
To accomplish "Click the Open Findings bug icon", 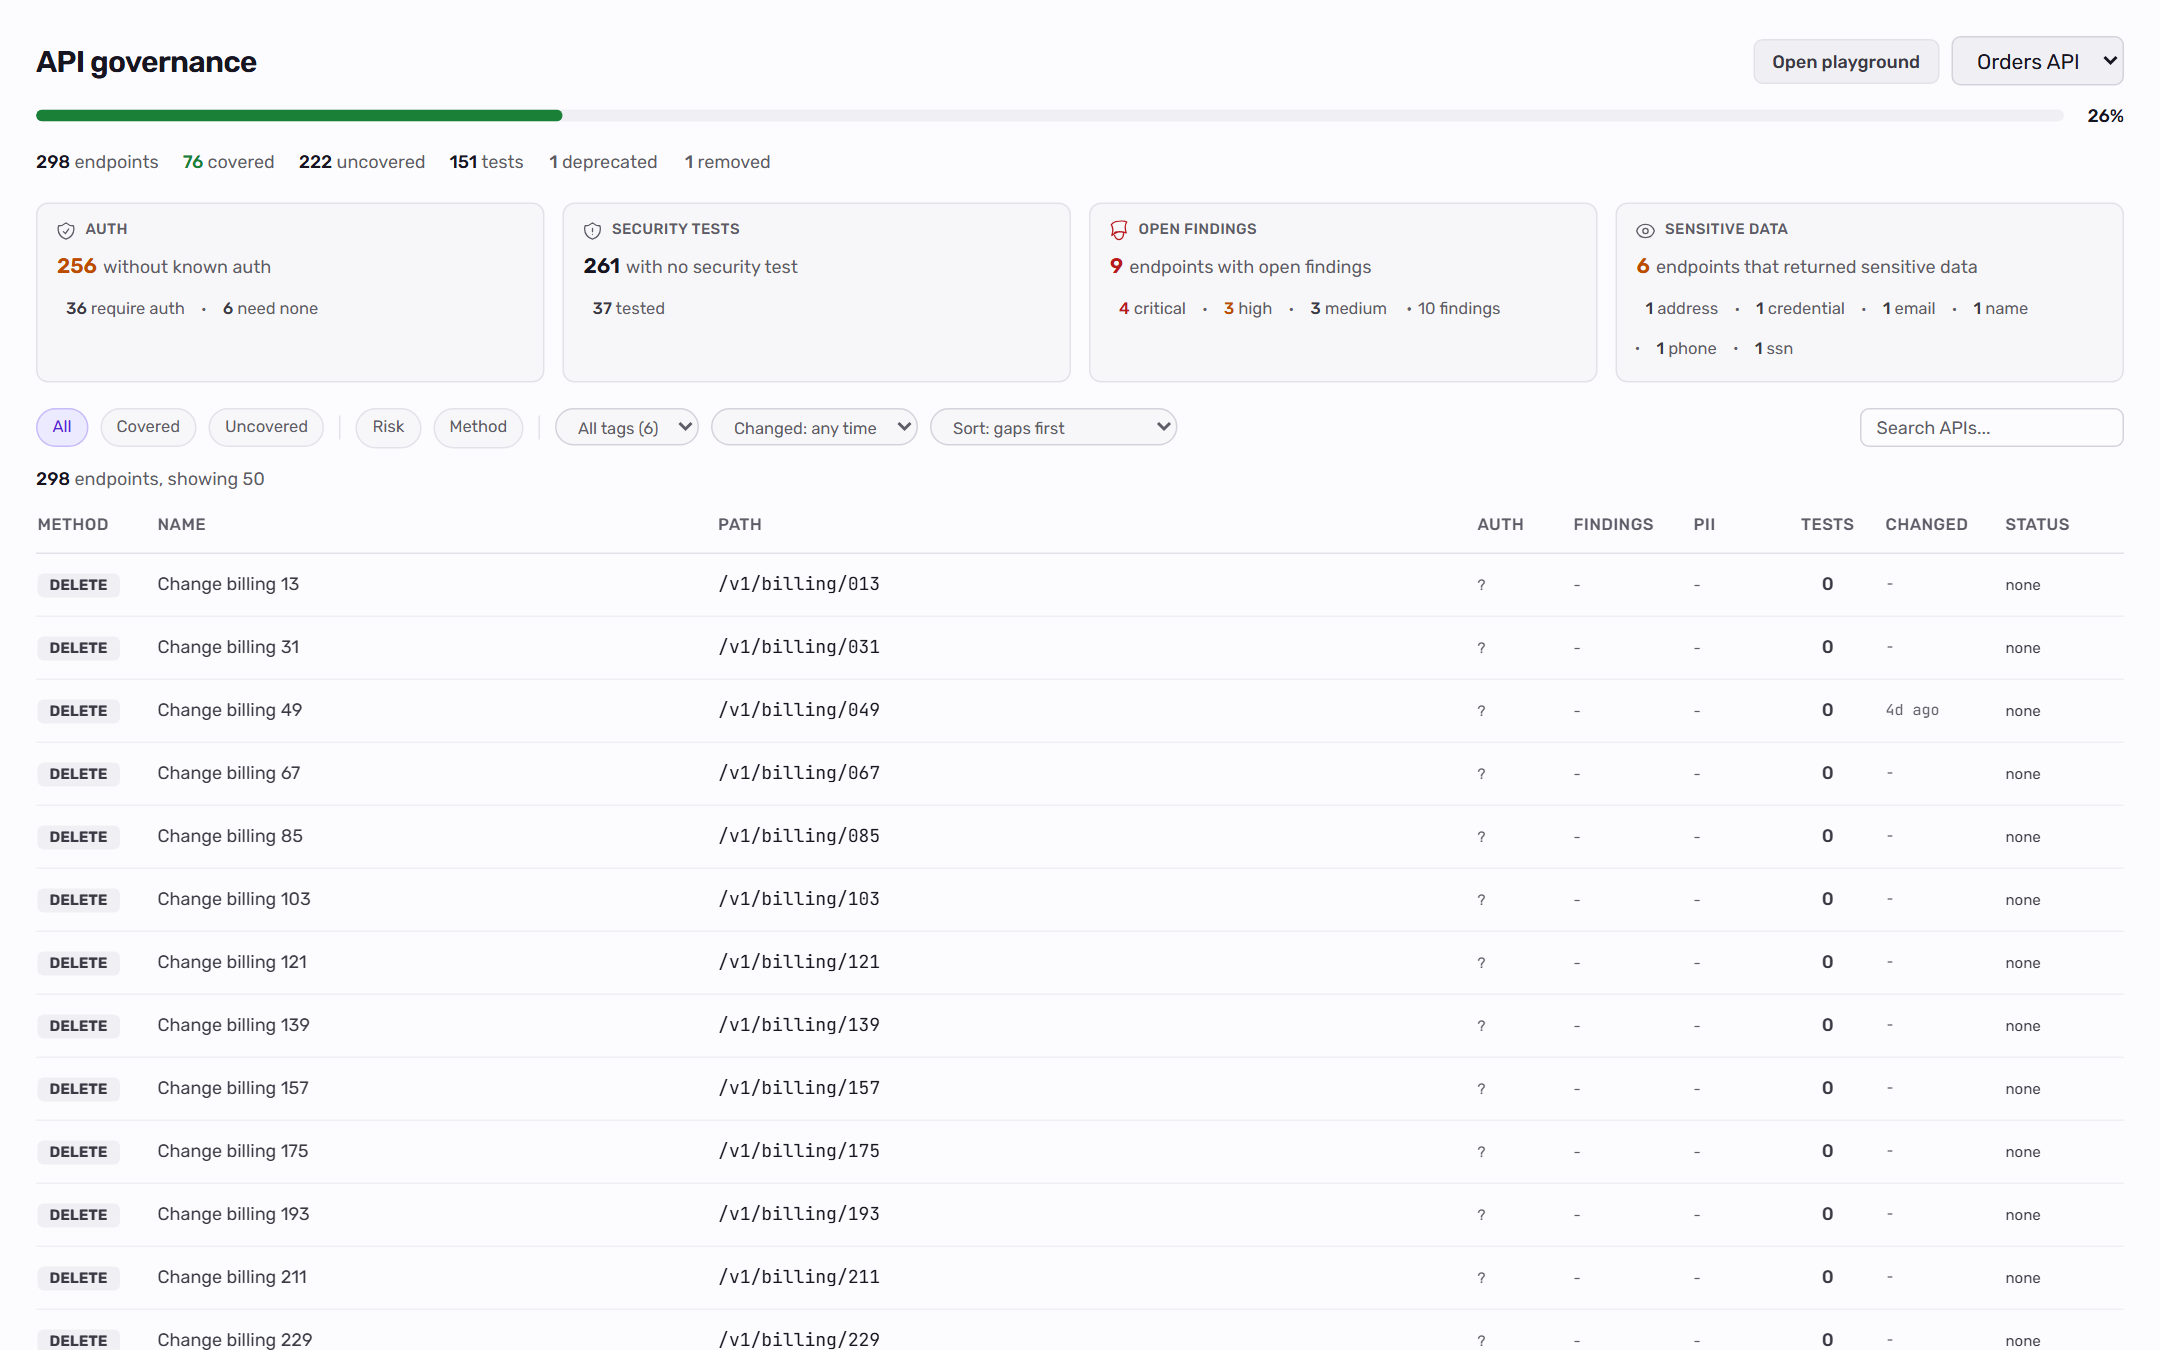I will (x=1118, y=230).
